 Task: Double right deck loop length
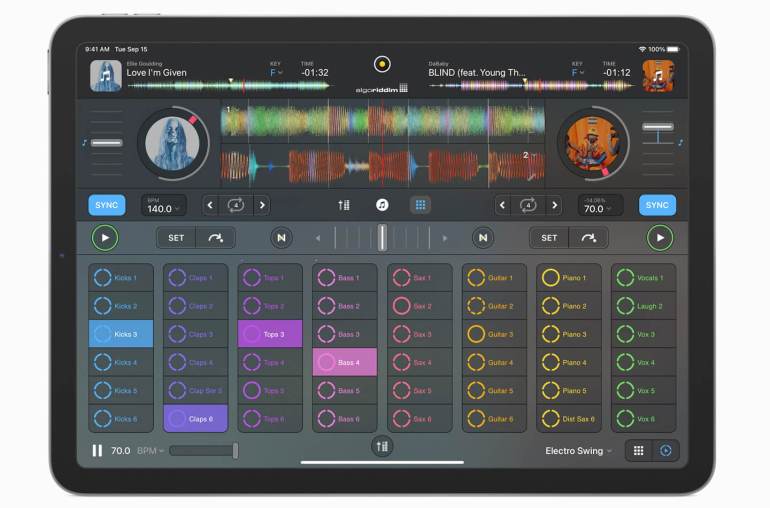(554, 205)
